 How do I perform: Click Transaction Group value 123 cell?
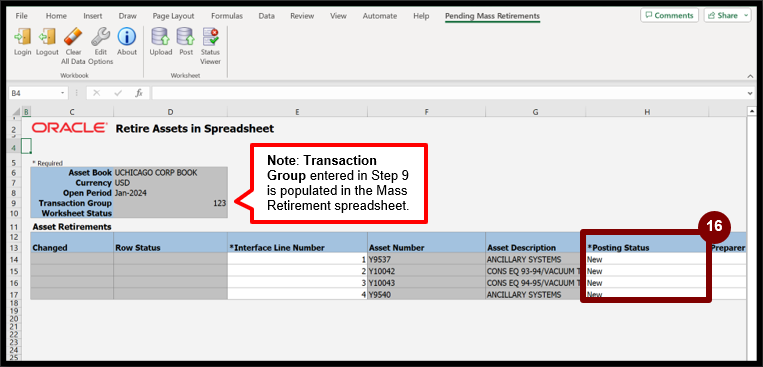coord(170,203)
